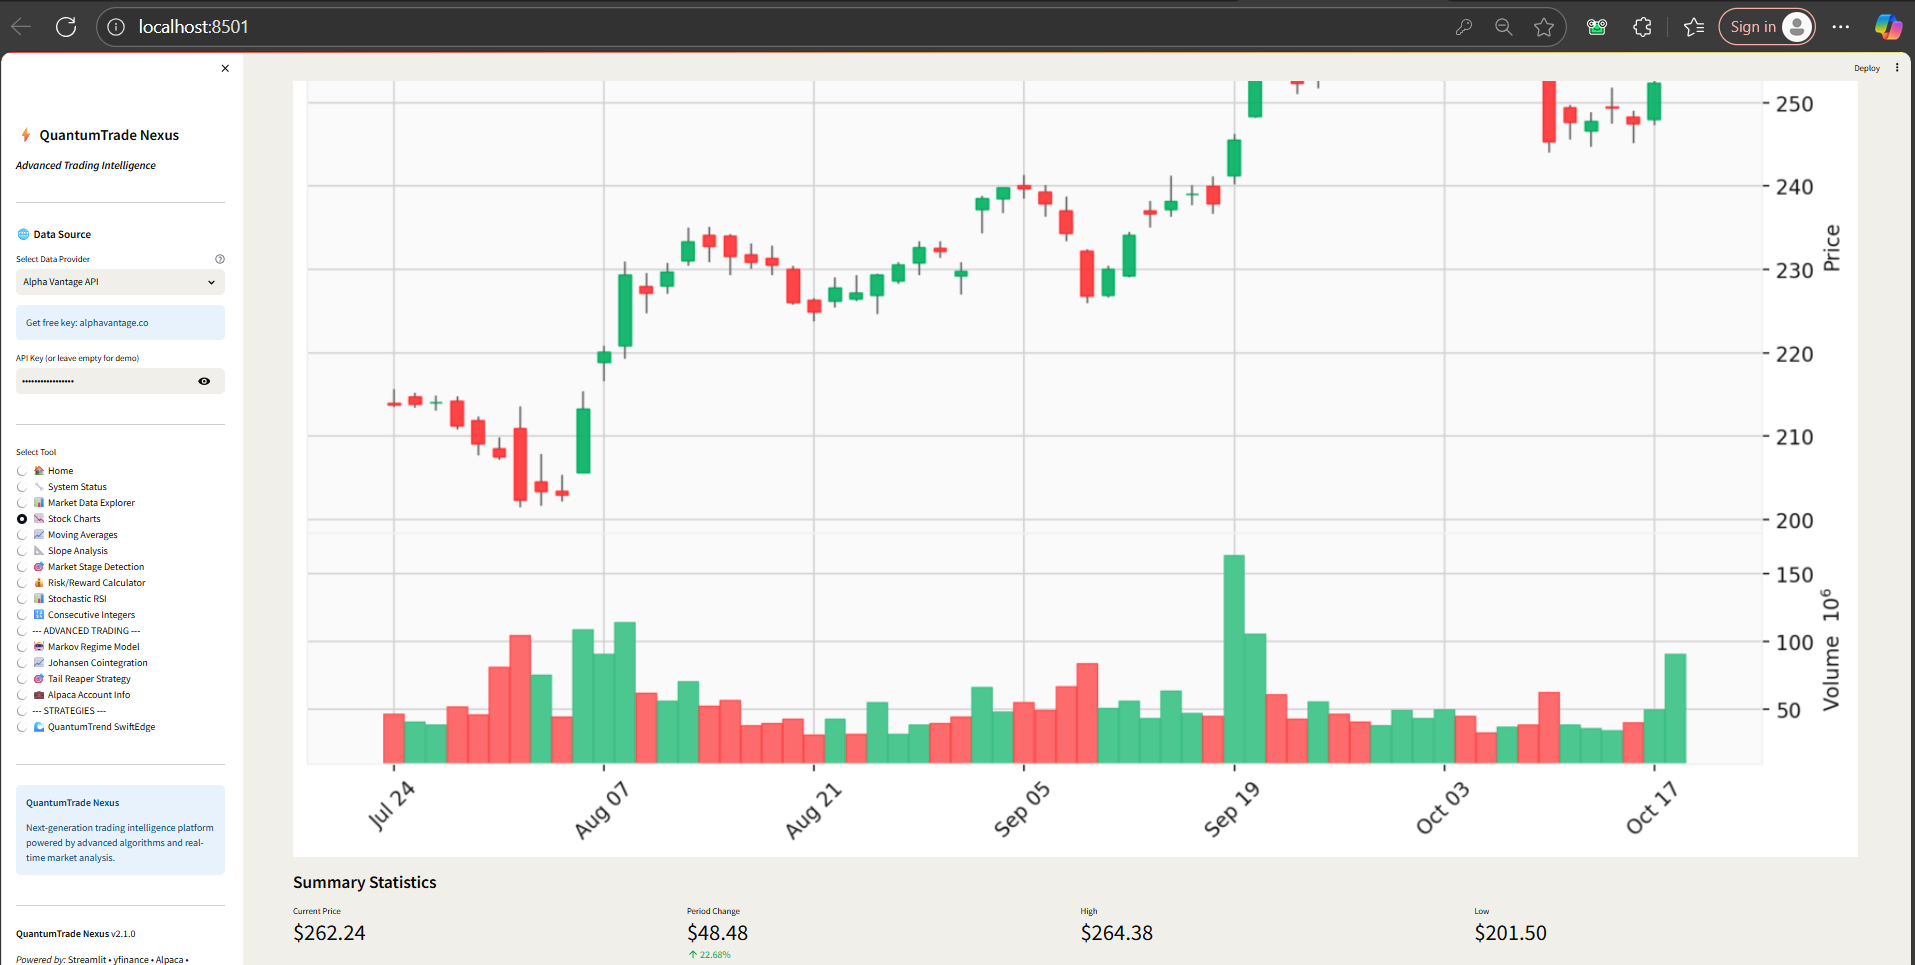This screenshot has height=965, width=1915.
Task: Open the Favorites list icon
Action: tap(1694, 27)
